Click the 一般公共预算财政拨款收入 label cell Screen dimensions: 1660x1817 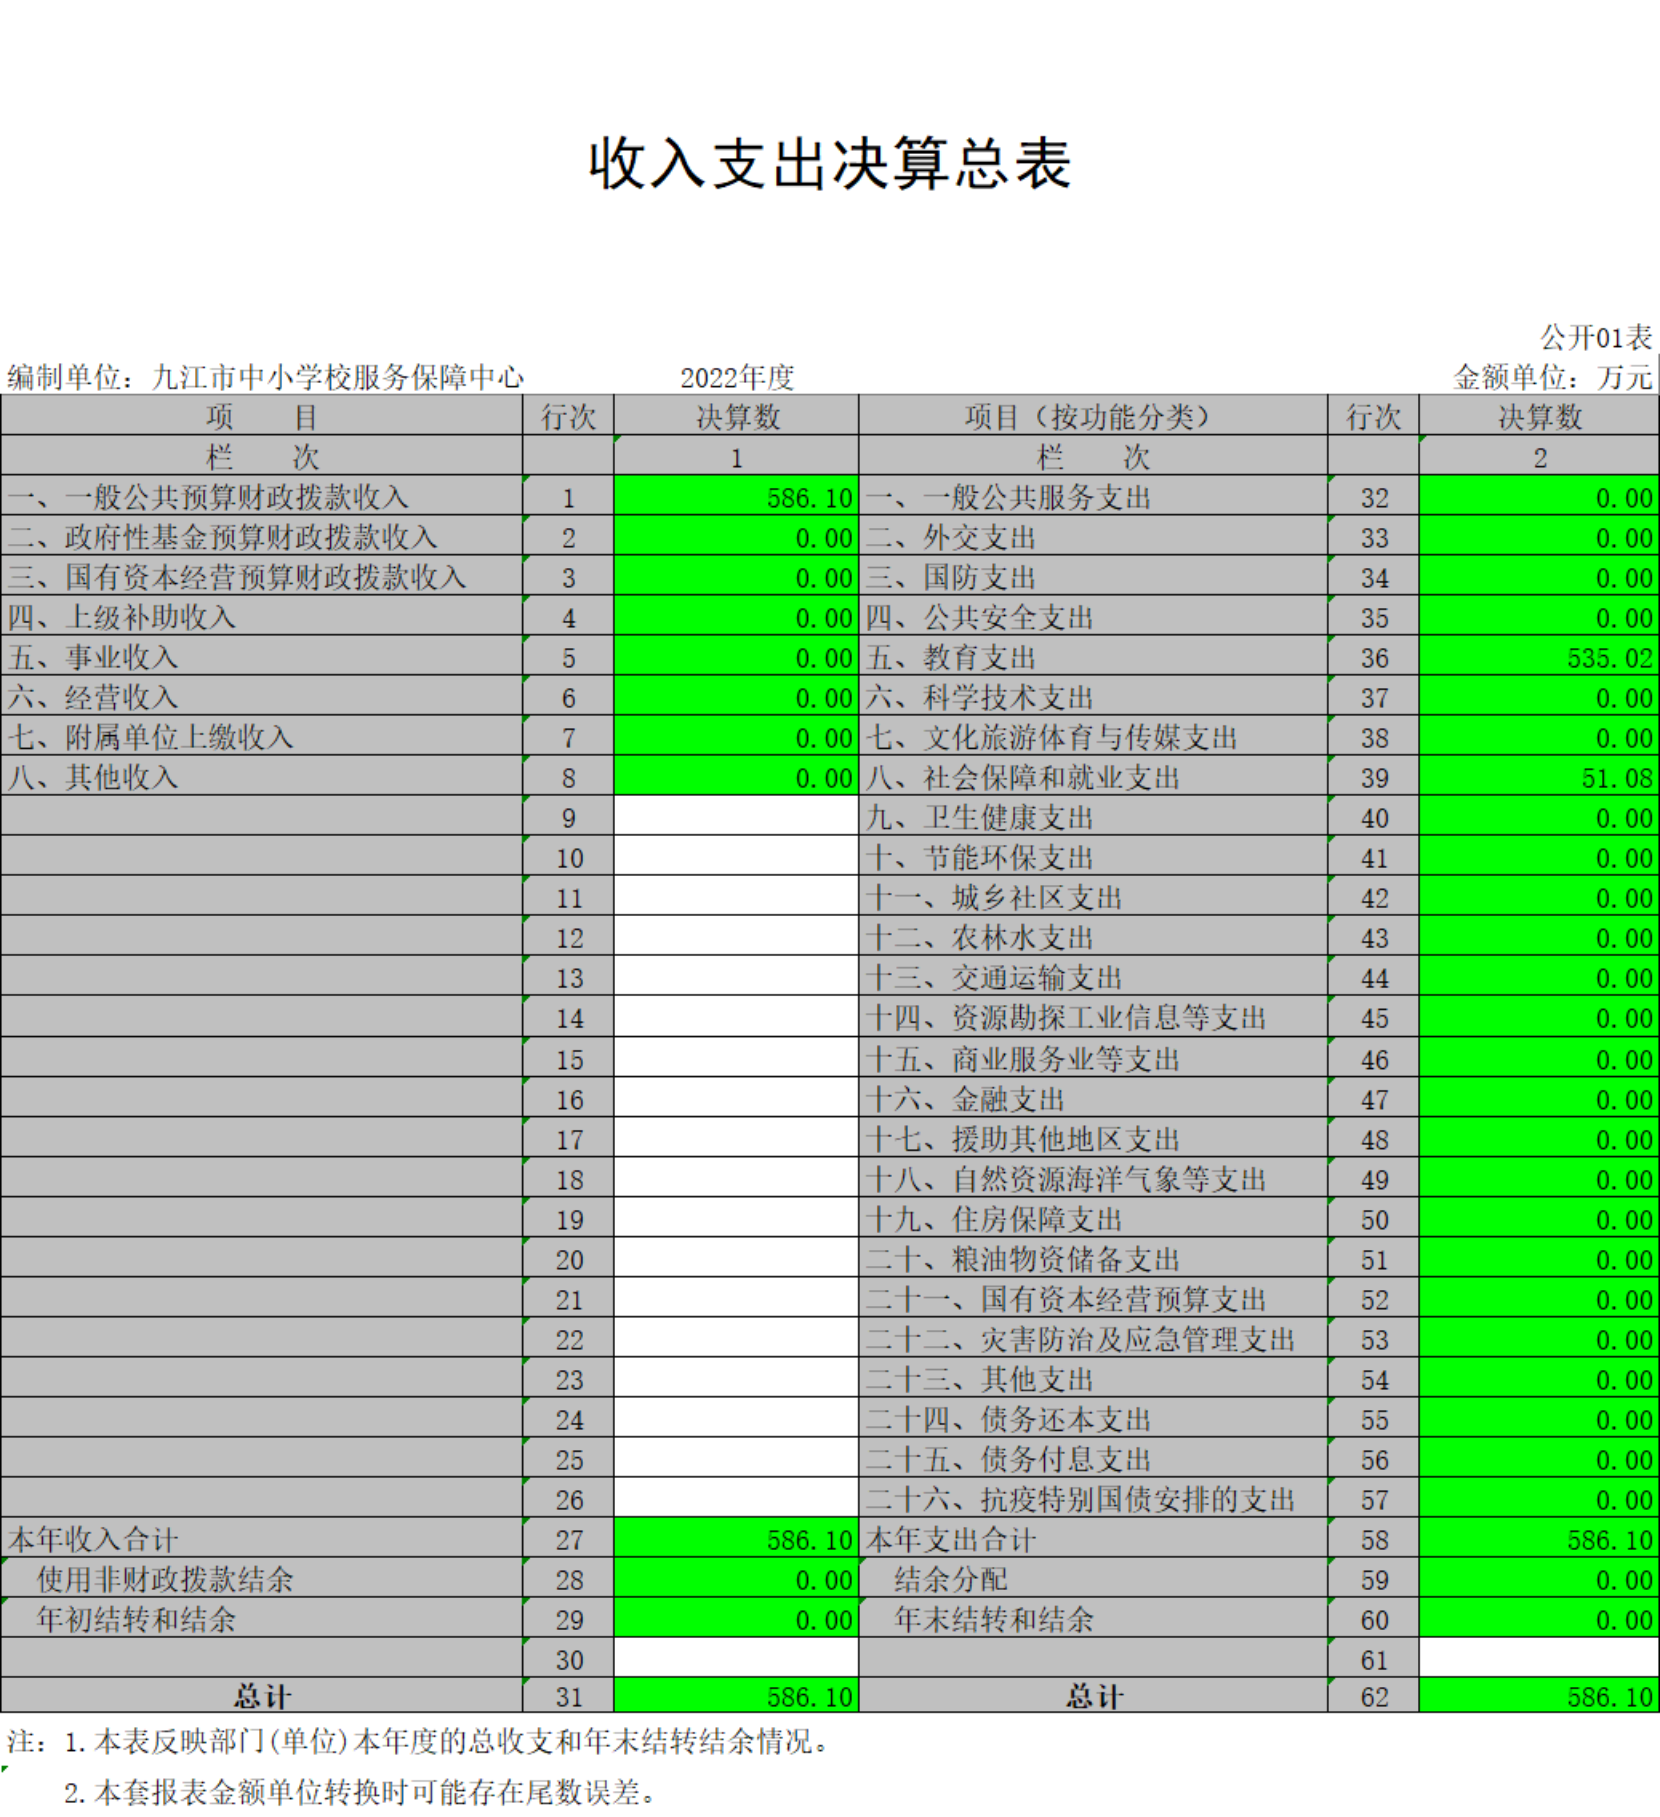[260, 497]
